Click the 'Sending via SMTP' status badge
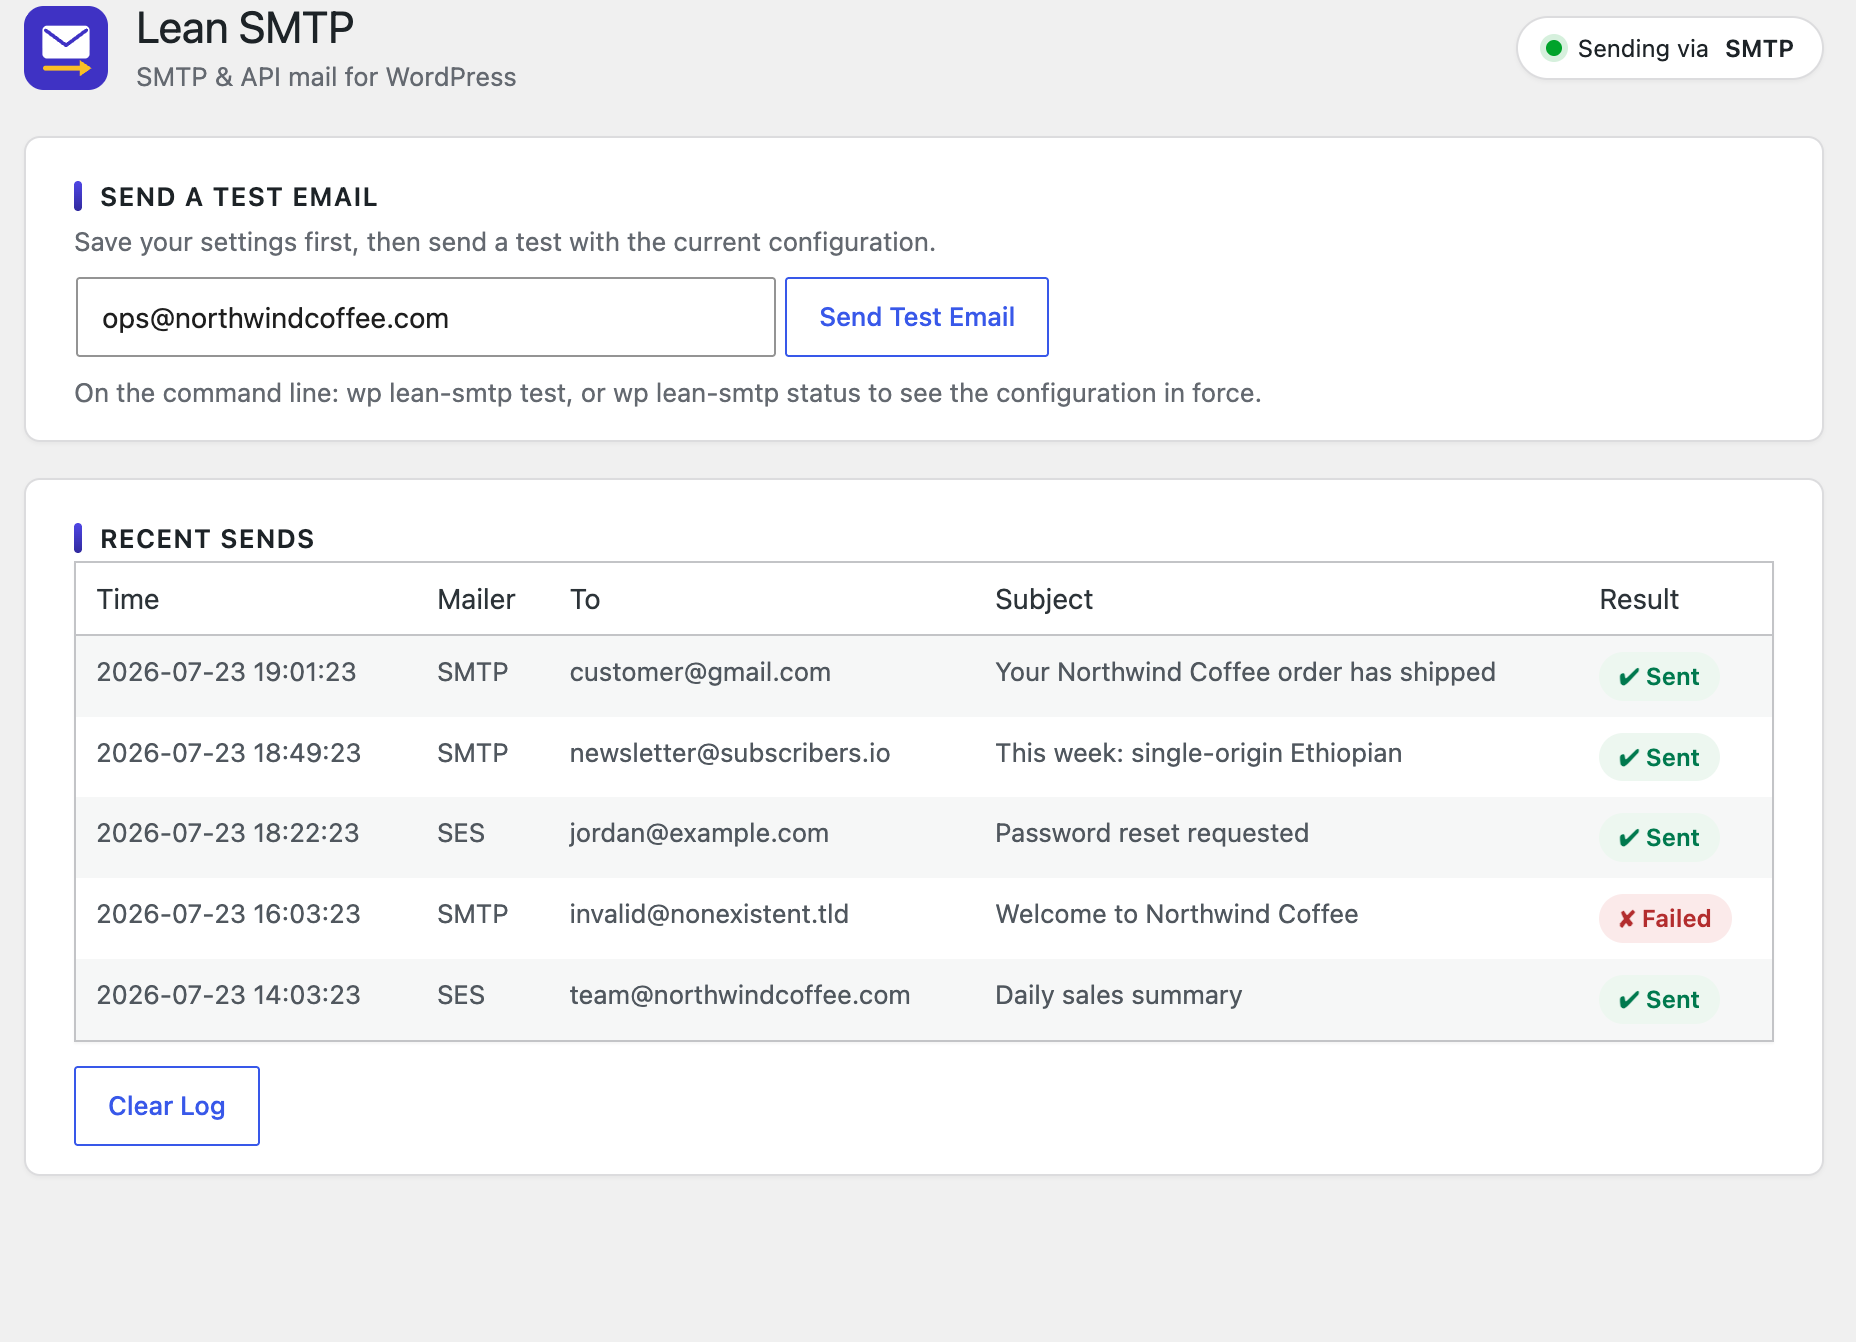Viewport: 1856px width, 1342px height. 1669,48
